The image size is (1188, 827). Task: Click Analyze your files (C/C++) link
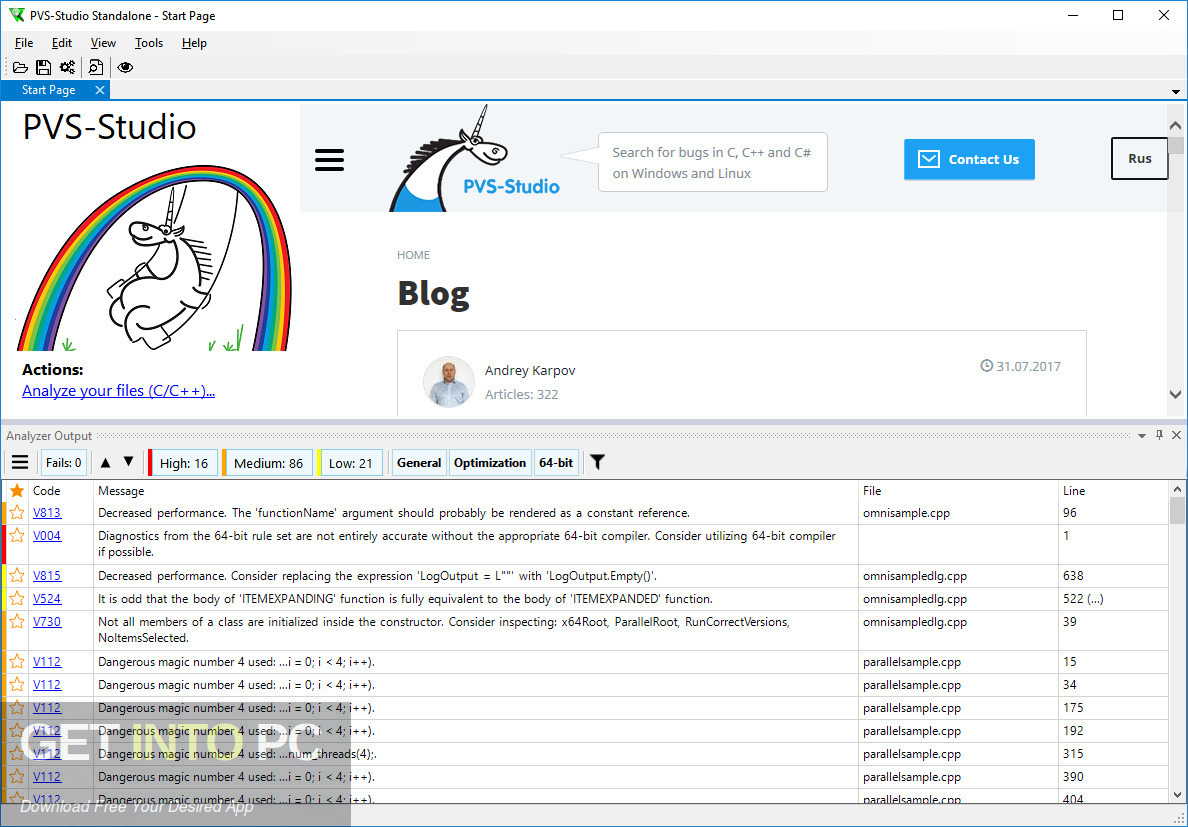[x=119, y=391]
